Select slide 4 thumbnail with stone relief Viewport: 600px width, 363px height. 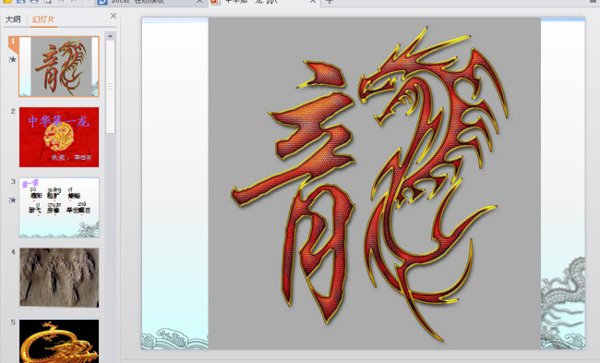pos(59,278)
